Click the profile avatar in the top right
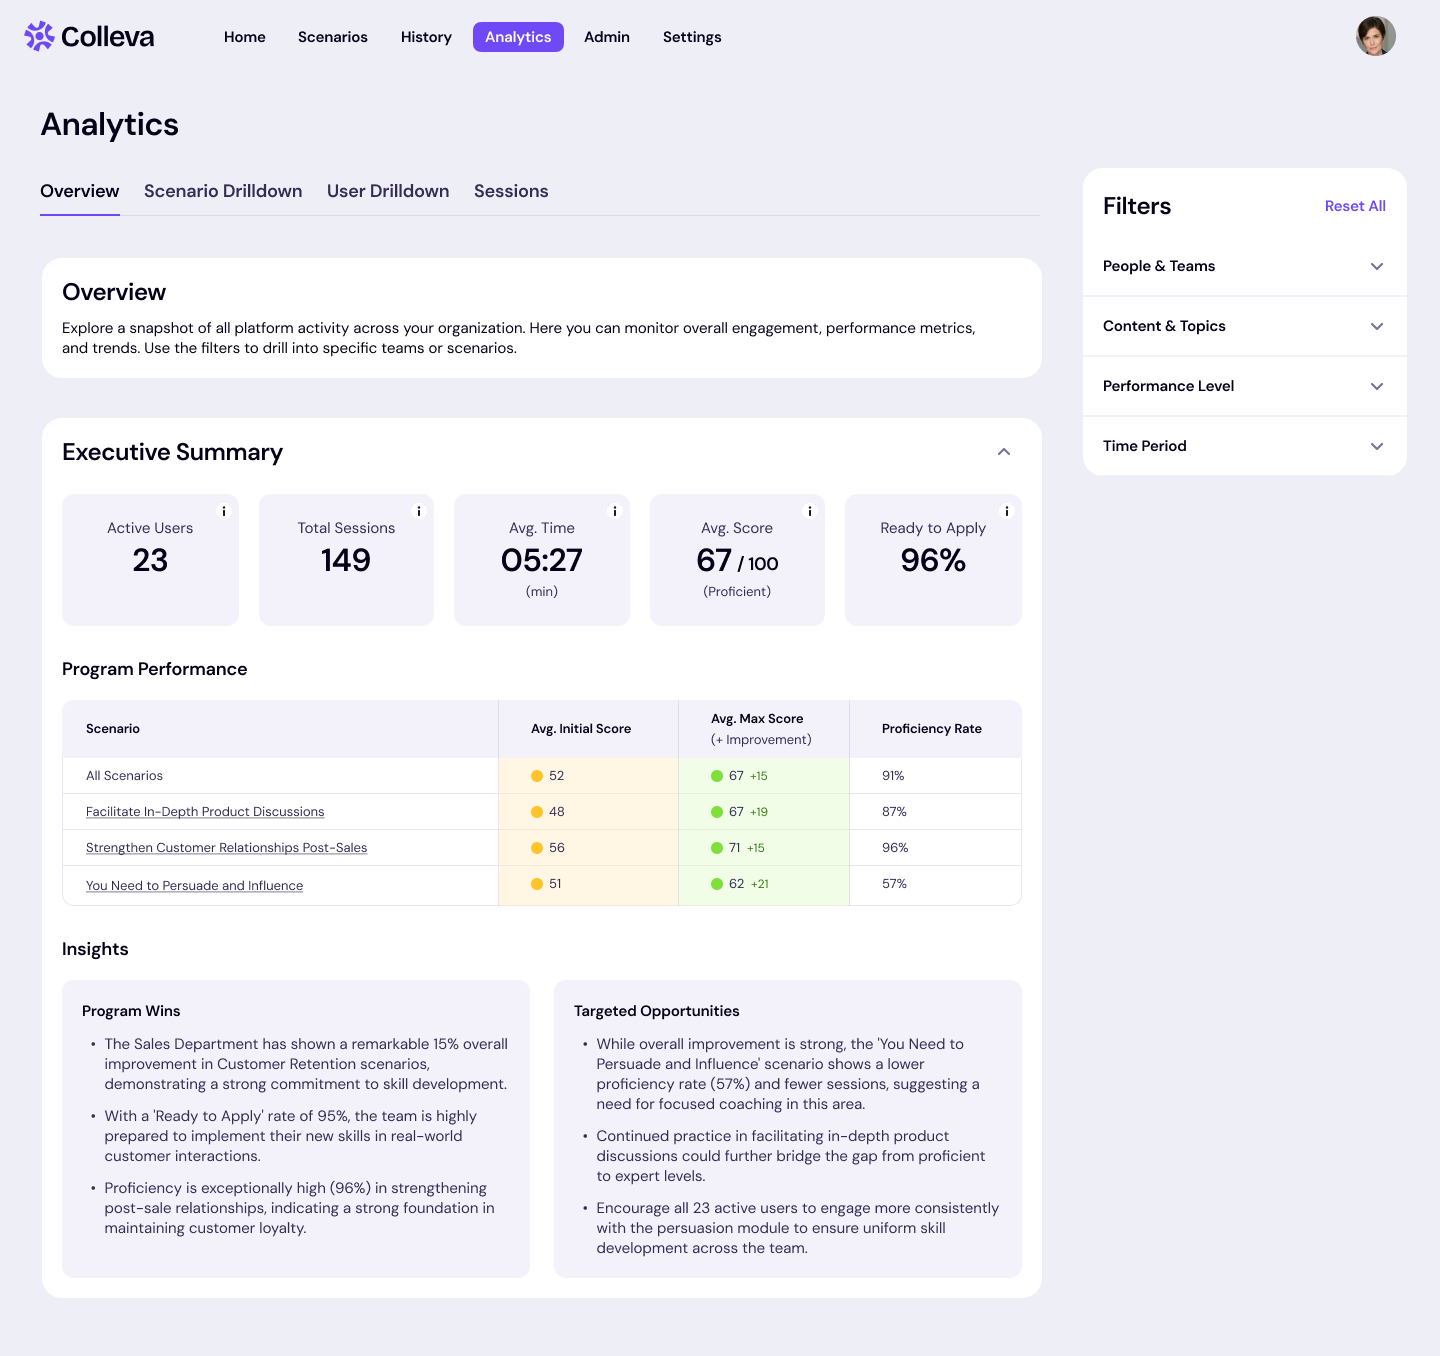1440x1356 pixels. tap(1375, 36)
